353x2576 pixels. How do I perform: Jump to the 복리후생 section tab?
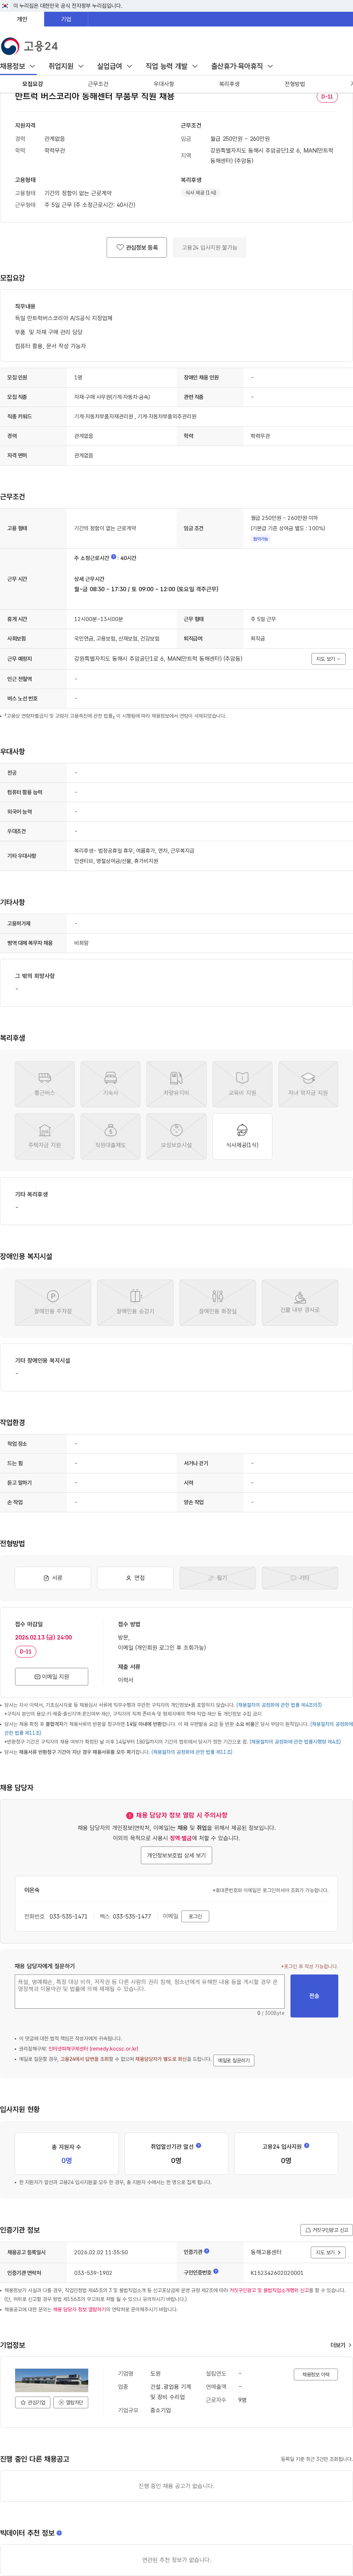click(229, 84)
